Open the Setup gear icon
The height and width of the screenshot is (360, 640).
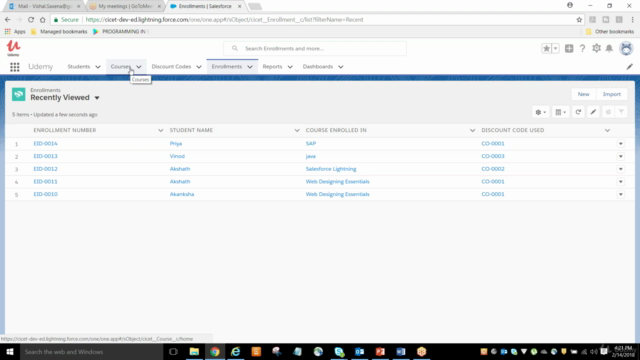pyautogui.click(x=596, y=48)
